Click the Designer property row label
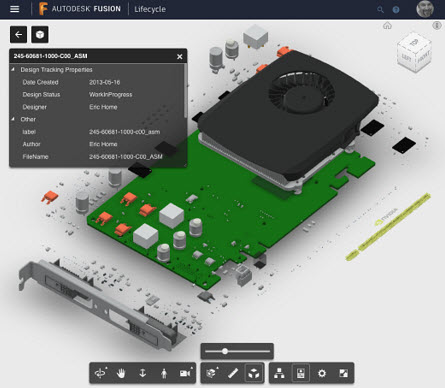 tap(35, 107)
